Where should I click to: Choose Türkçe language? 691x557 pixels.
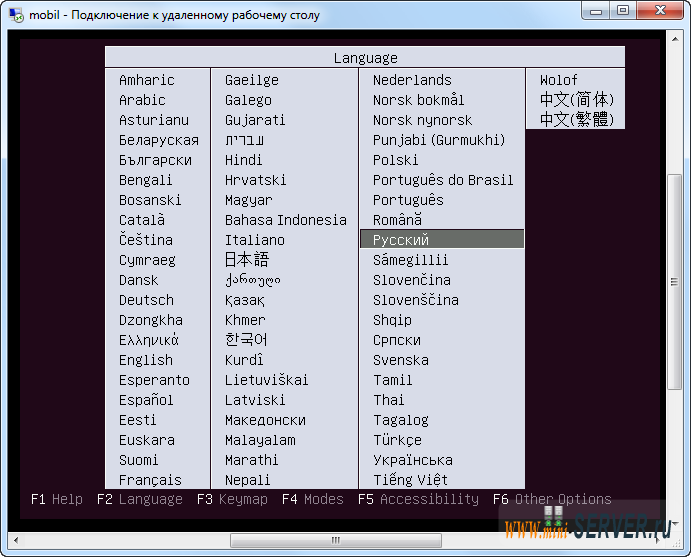point(397,440)
